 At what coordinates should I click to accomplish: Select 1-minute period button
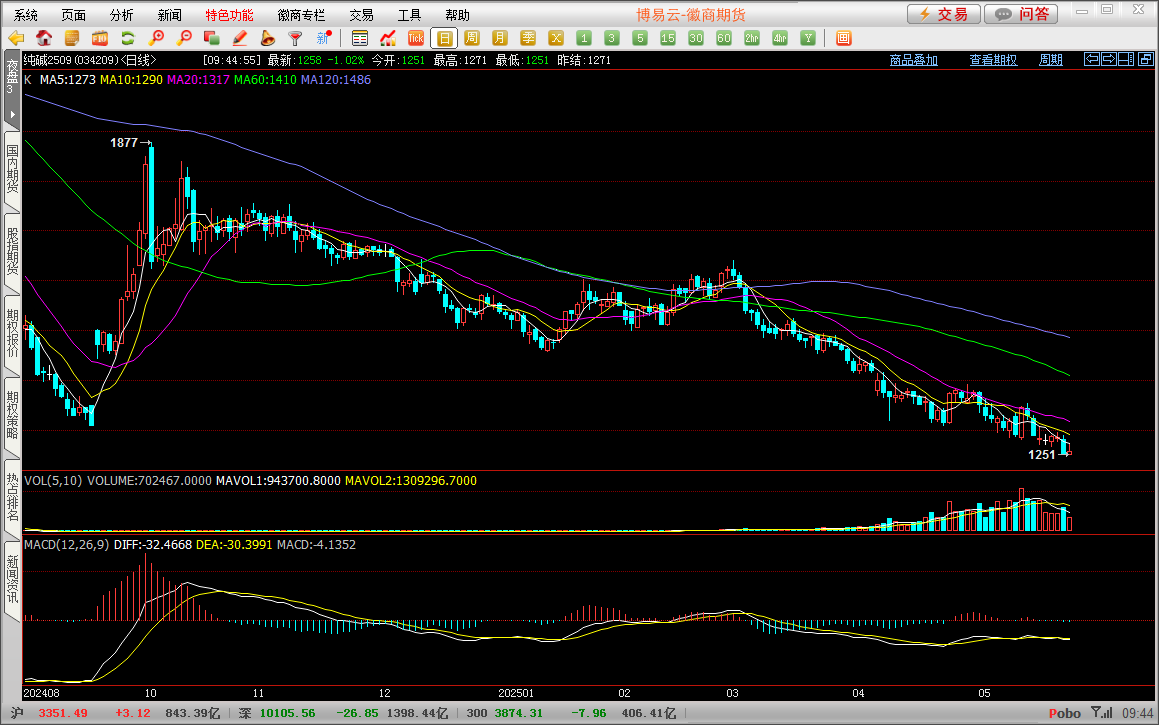584,38
